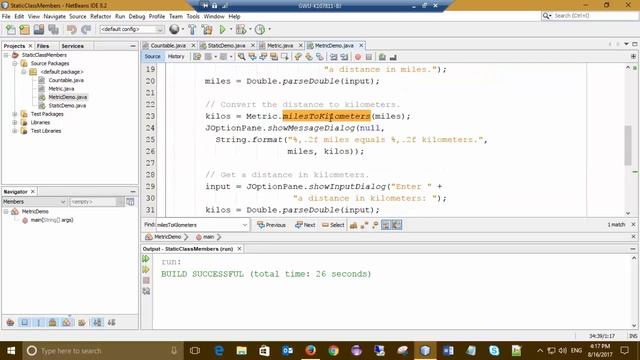
Task: Click the Find Selection magnifier in editor toolbar
Action: 242,57
